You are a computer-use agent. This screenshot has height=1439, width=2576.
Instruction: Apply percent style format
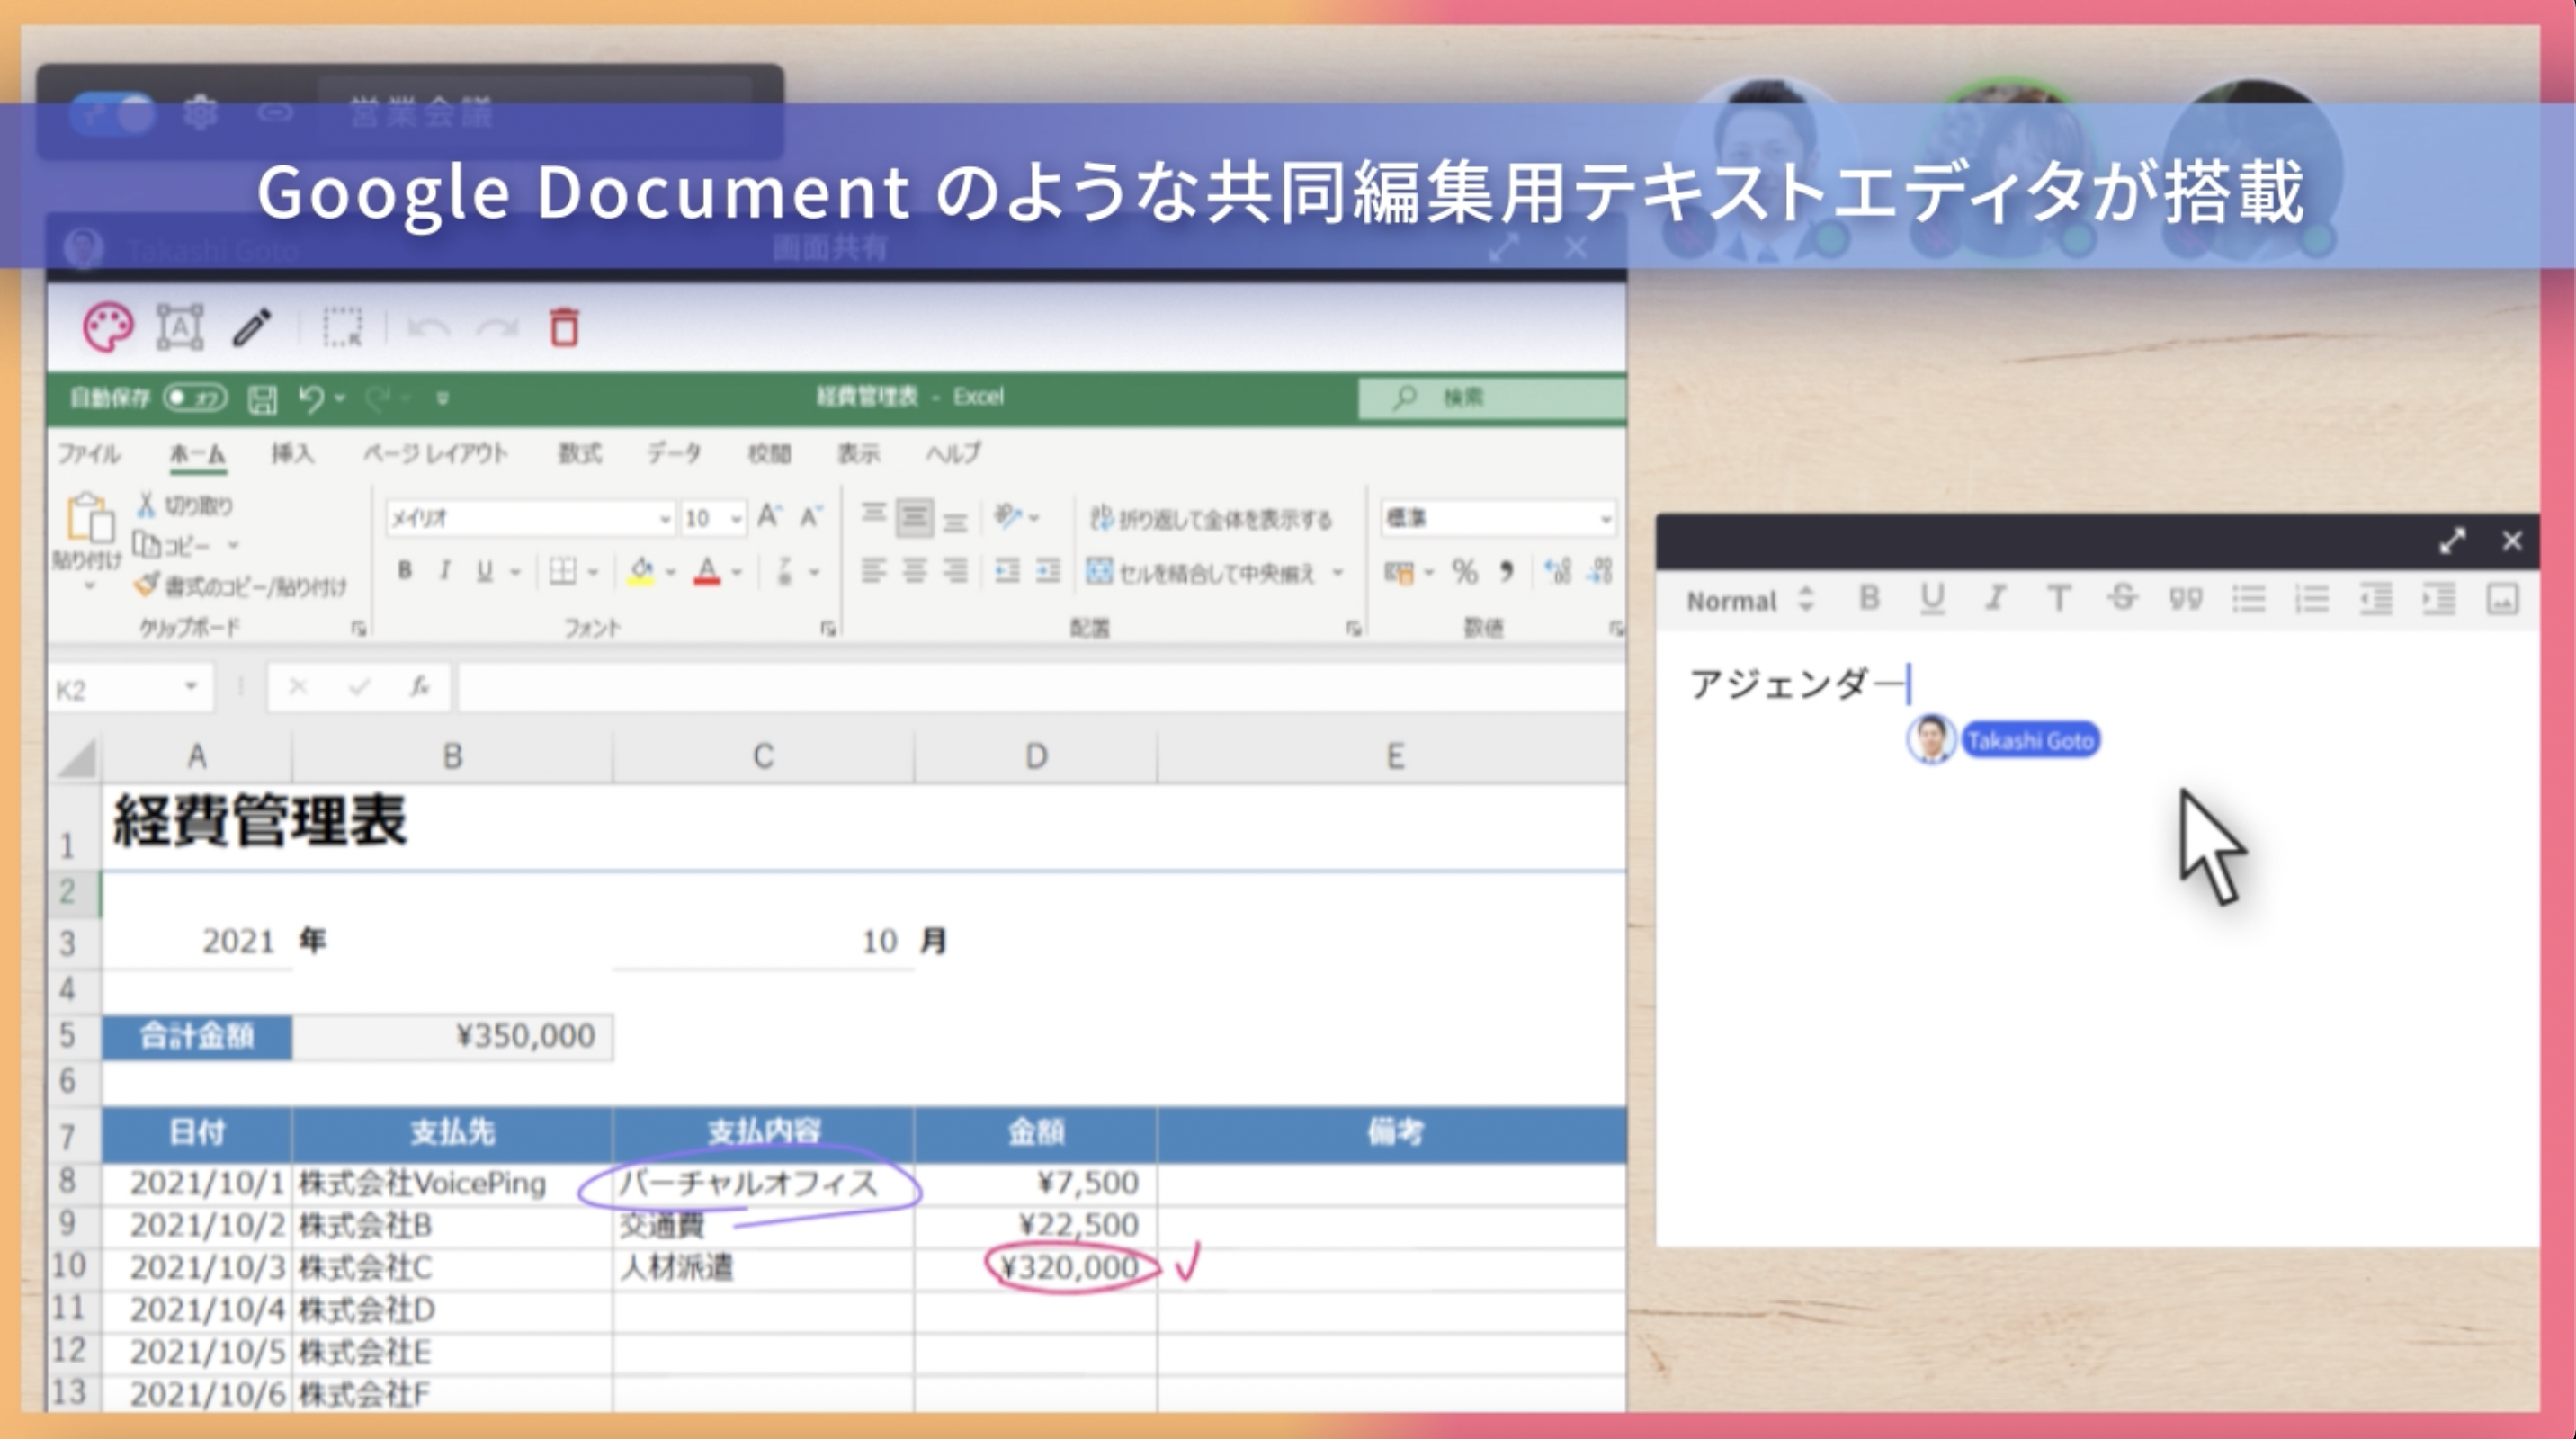coord(1465,572)
